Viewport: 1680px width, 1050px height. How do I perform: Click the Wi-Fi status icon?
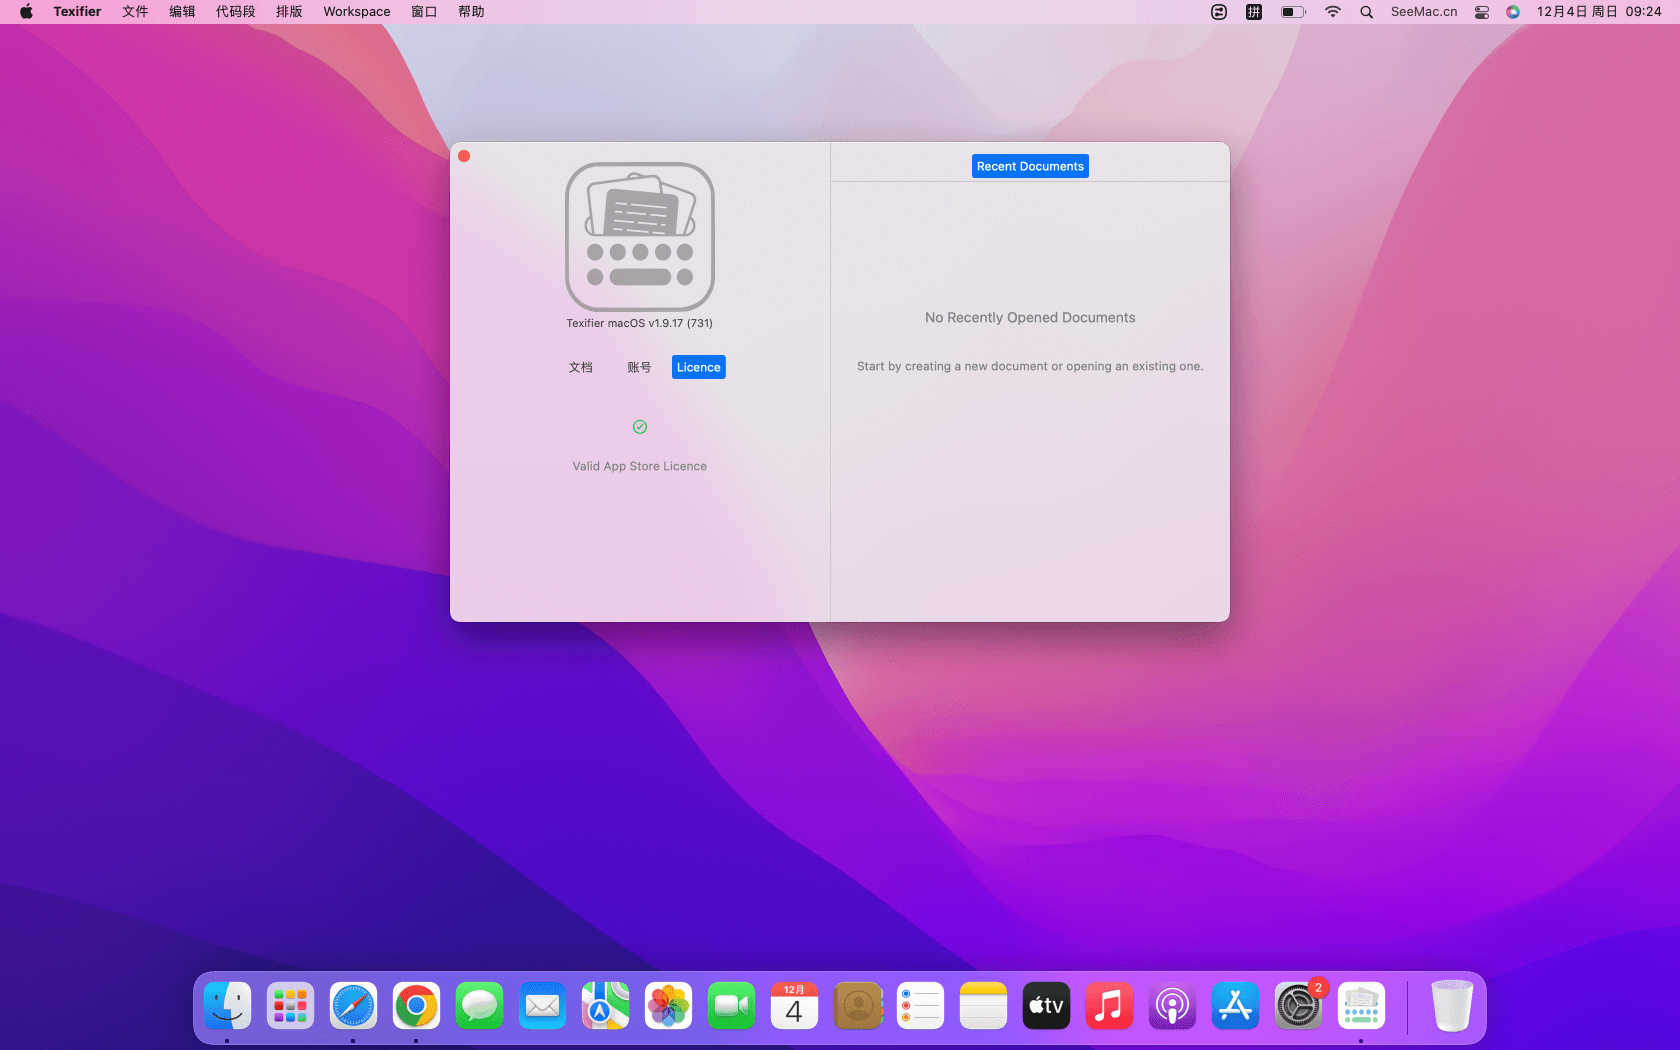pos(1332,12)
